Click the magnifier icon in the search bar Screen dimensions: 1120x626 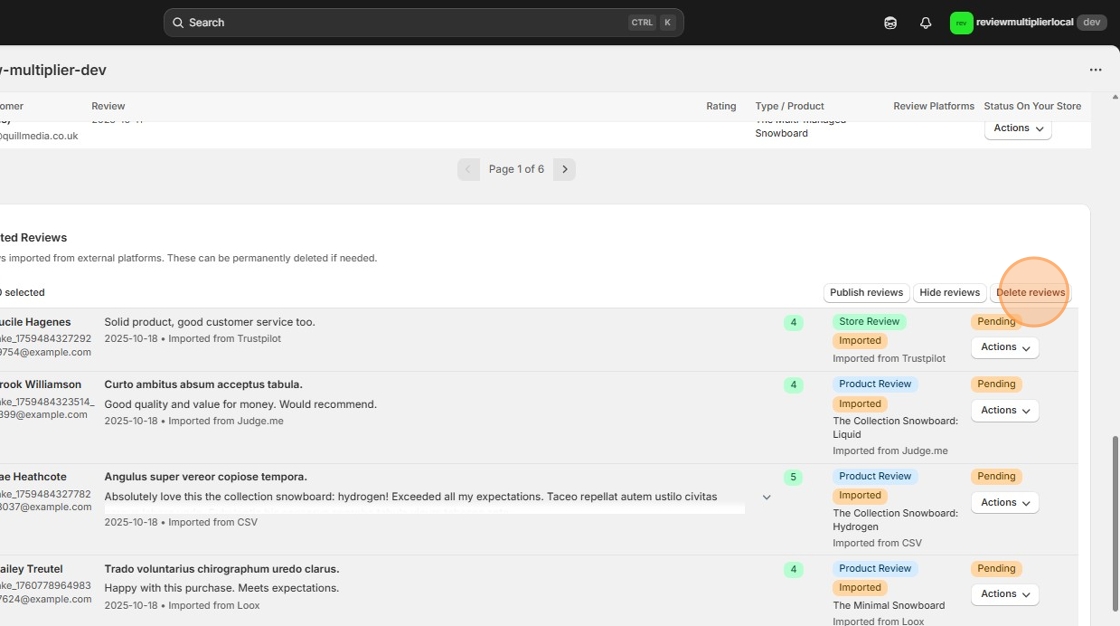pyautogui.click(x=178, y=22)
